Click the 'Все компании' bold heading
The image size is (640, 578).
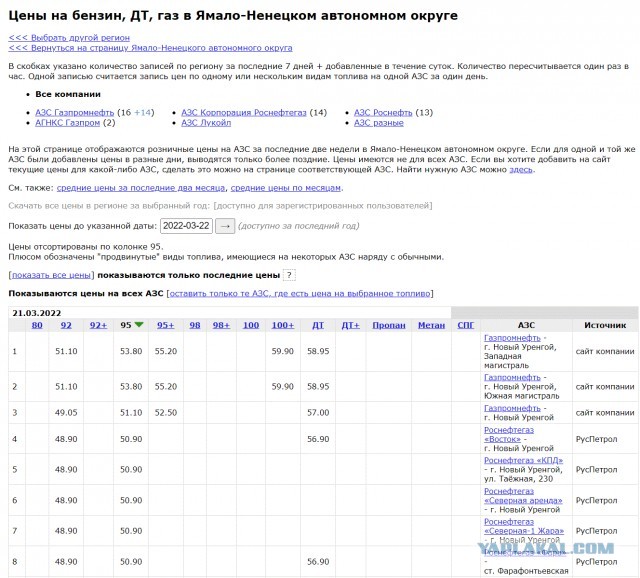pyautogui.click(x=68, y=94)
